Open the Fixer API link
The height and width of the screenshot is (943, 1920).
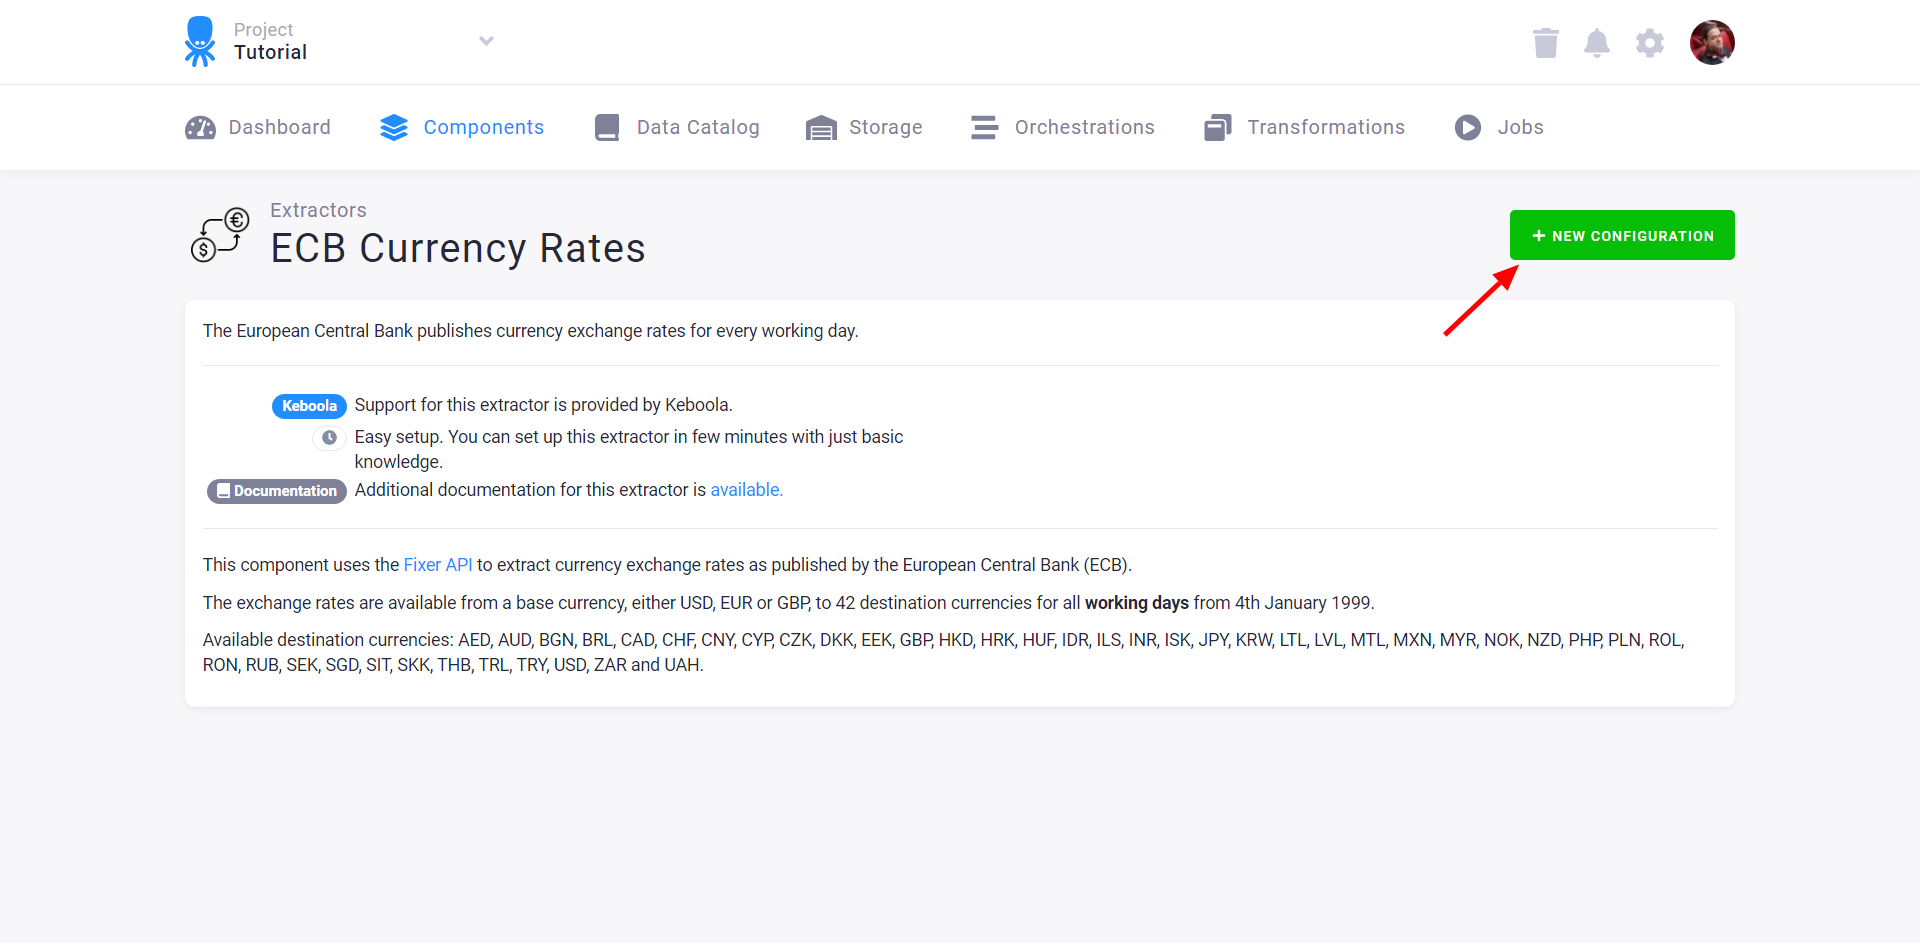438,565
